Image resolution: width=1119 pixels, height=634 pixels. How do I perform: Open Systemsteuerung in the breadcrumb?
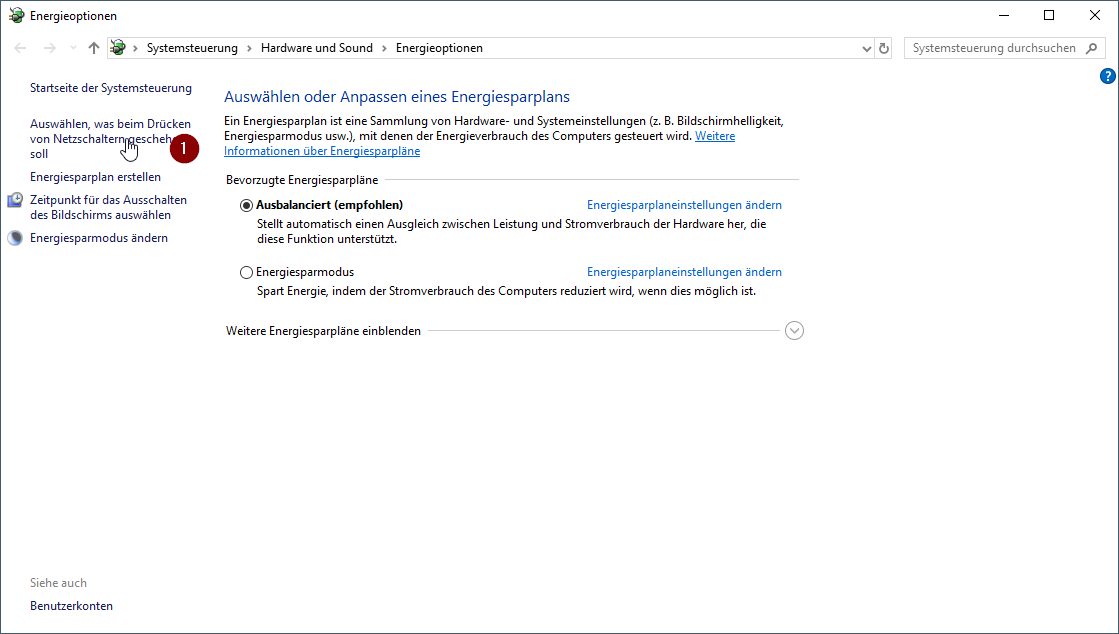pos(192,48)
